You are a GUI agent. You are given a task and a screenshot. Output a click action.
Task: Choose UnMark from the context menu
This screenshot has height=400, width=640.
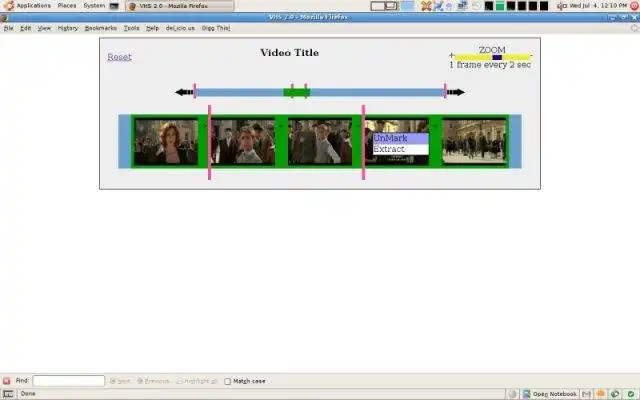400,138
